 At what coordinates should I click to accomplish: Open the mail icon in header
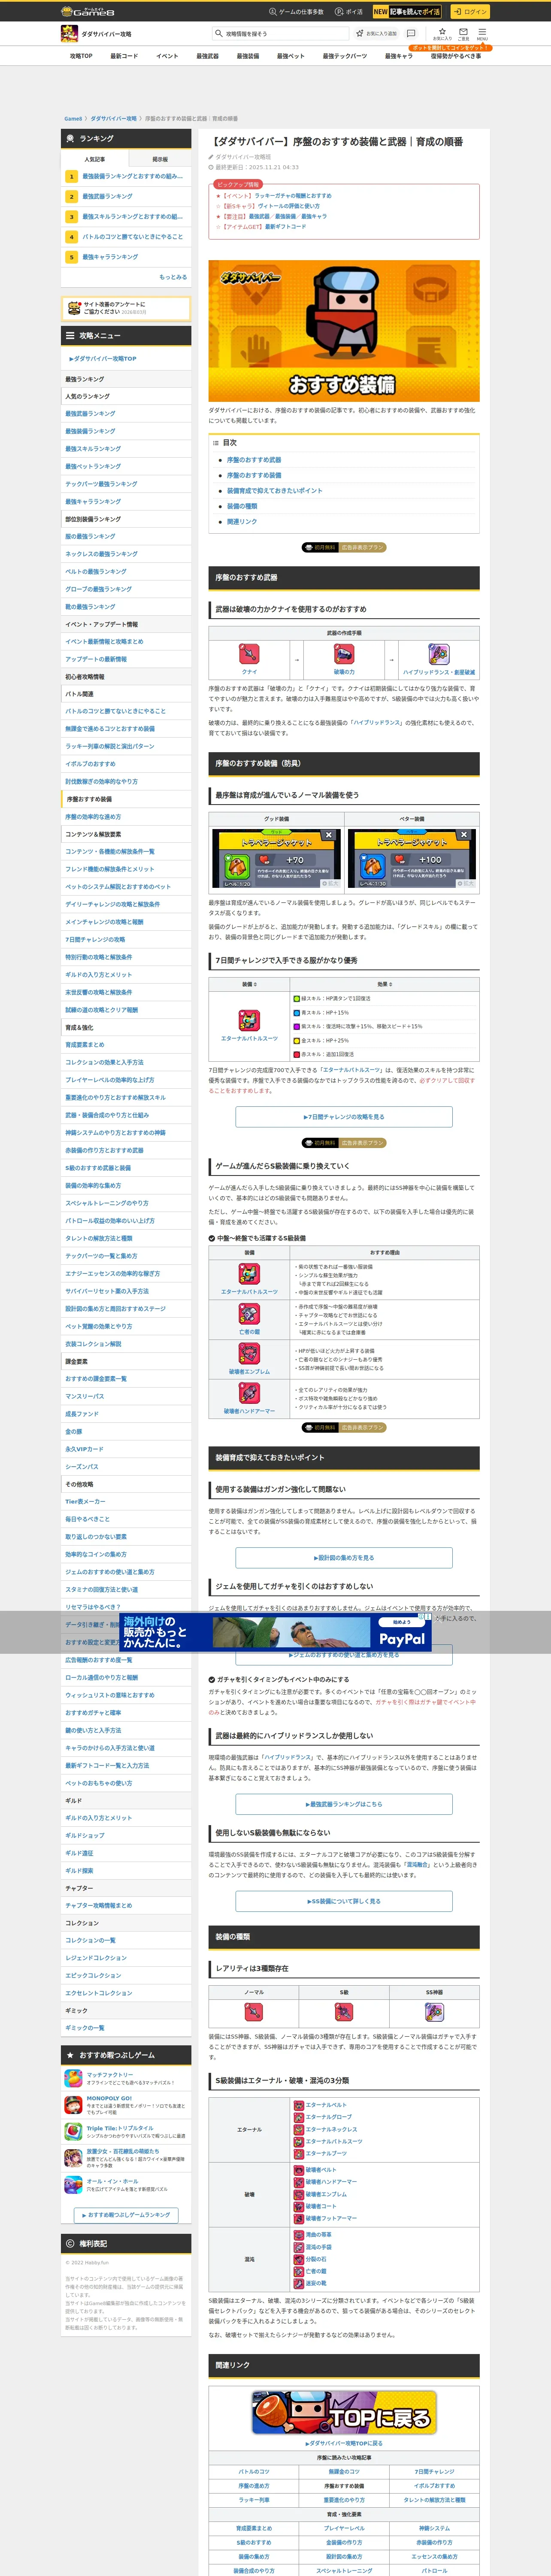[464, 33]
